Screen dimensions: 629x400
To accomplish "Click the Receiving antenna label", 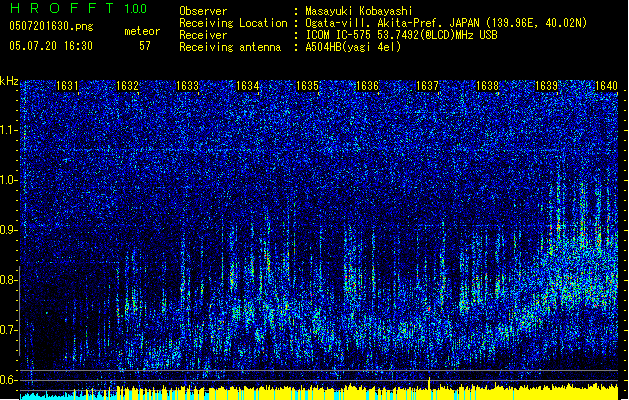I will tap(230, 47).
